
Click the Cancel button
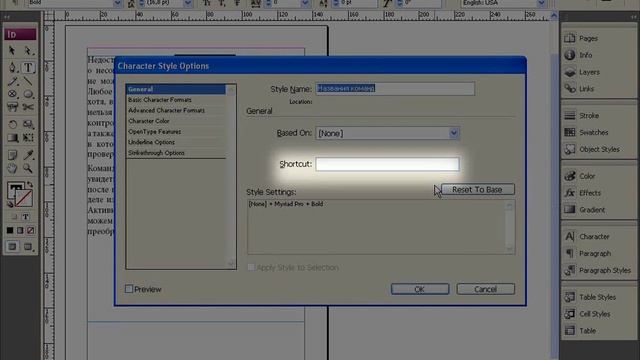tap(486, 289)
